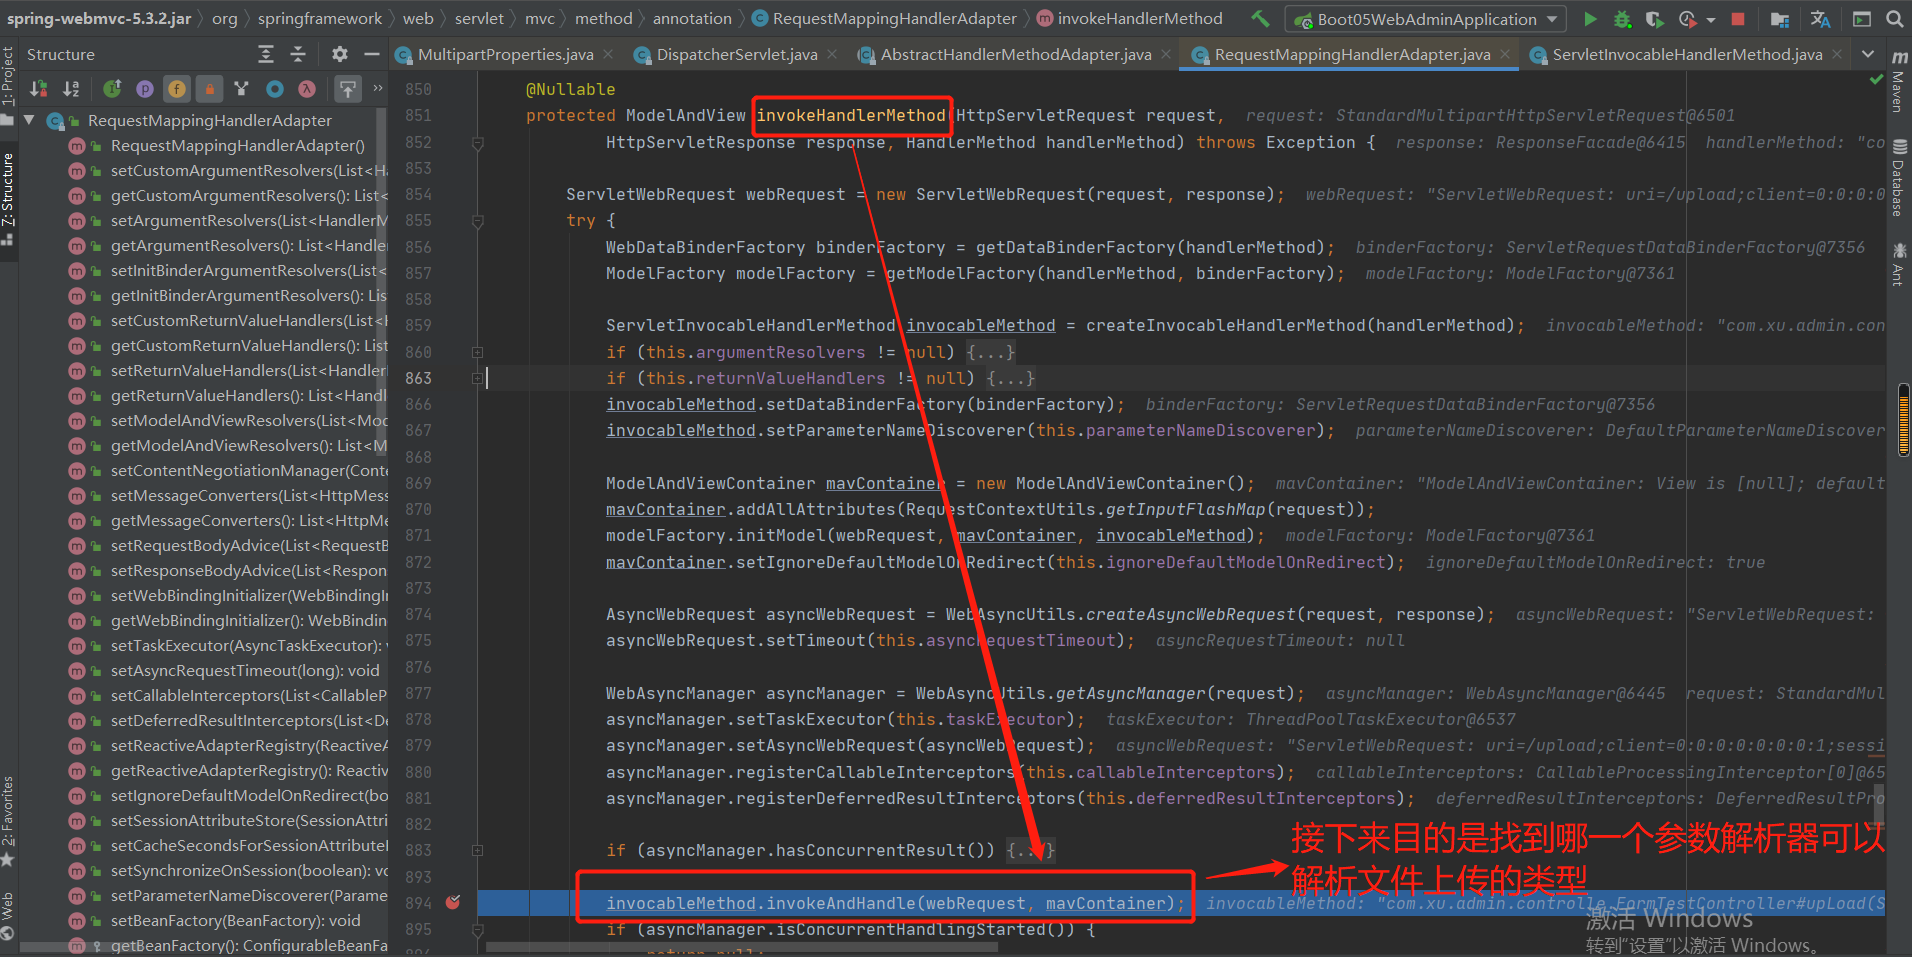Switch to MultipartProperties.java tab
The width and height of the screenshot is (1912, 957).
click(x=505, y=54)
